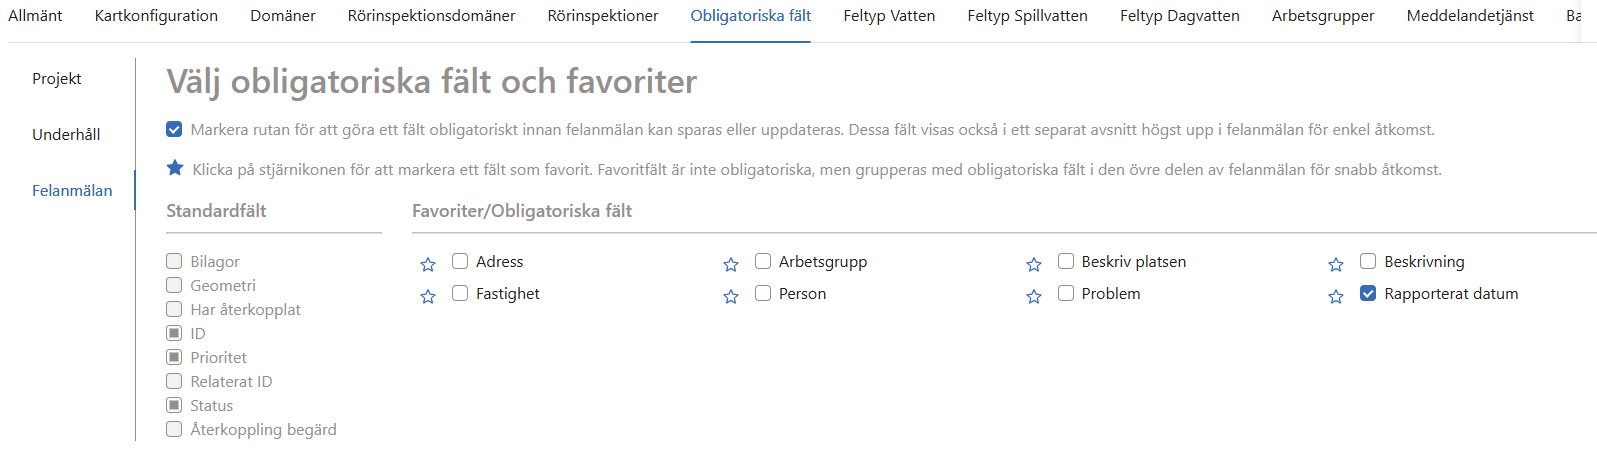The width and height of the screenshot is (1597, 457).
Task: Click the favorite star for Adress
Action: pyautogui.click(x=428, y=264)
